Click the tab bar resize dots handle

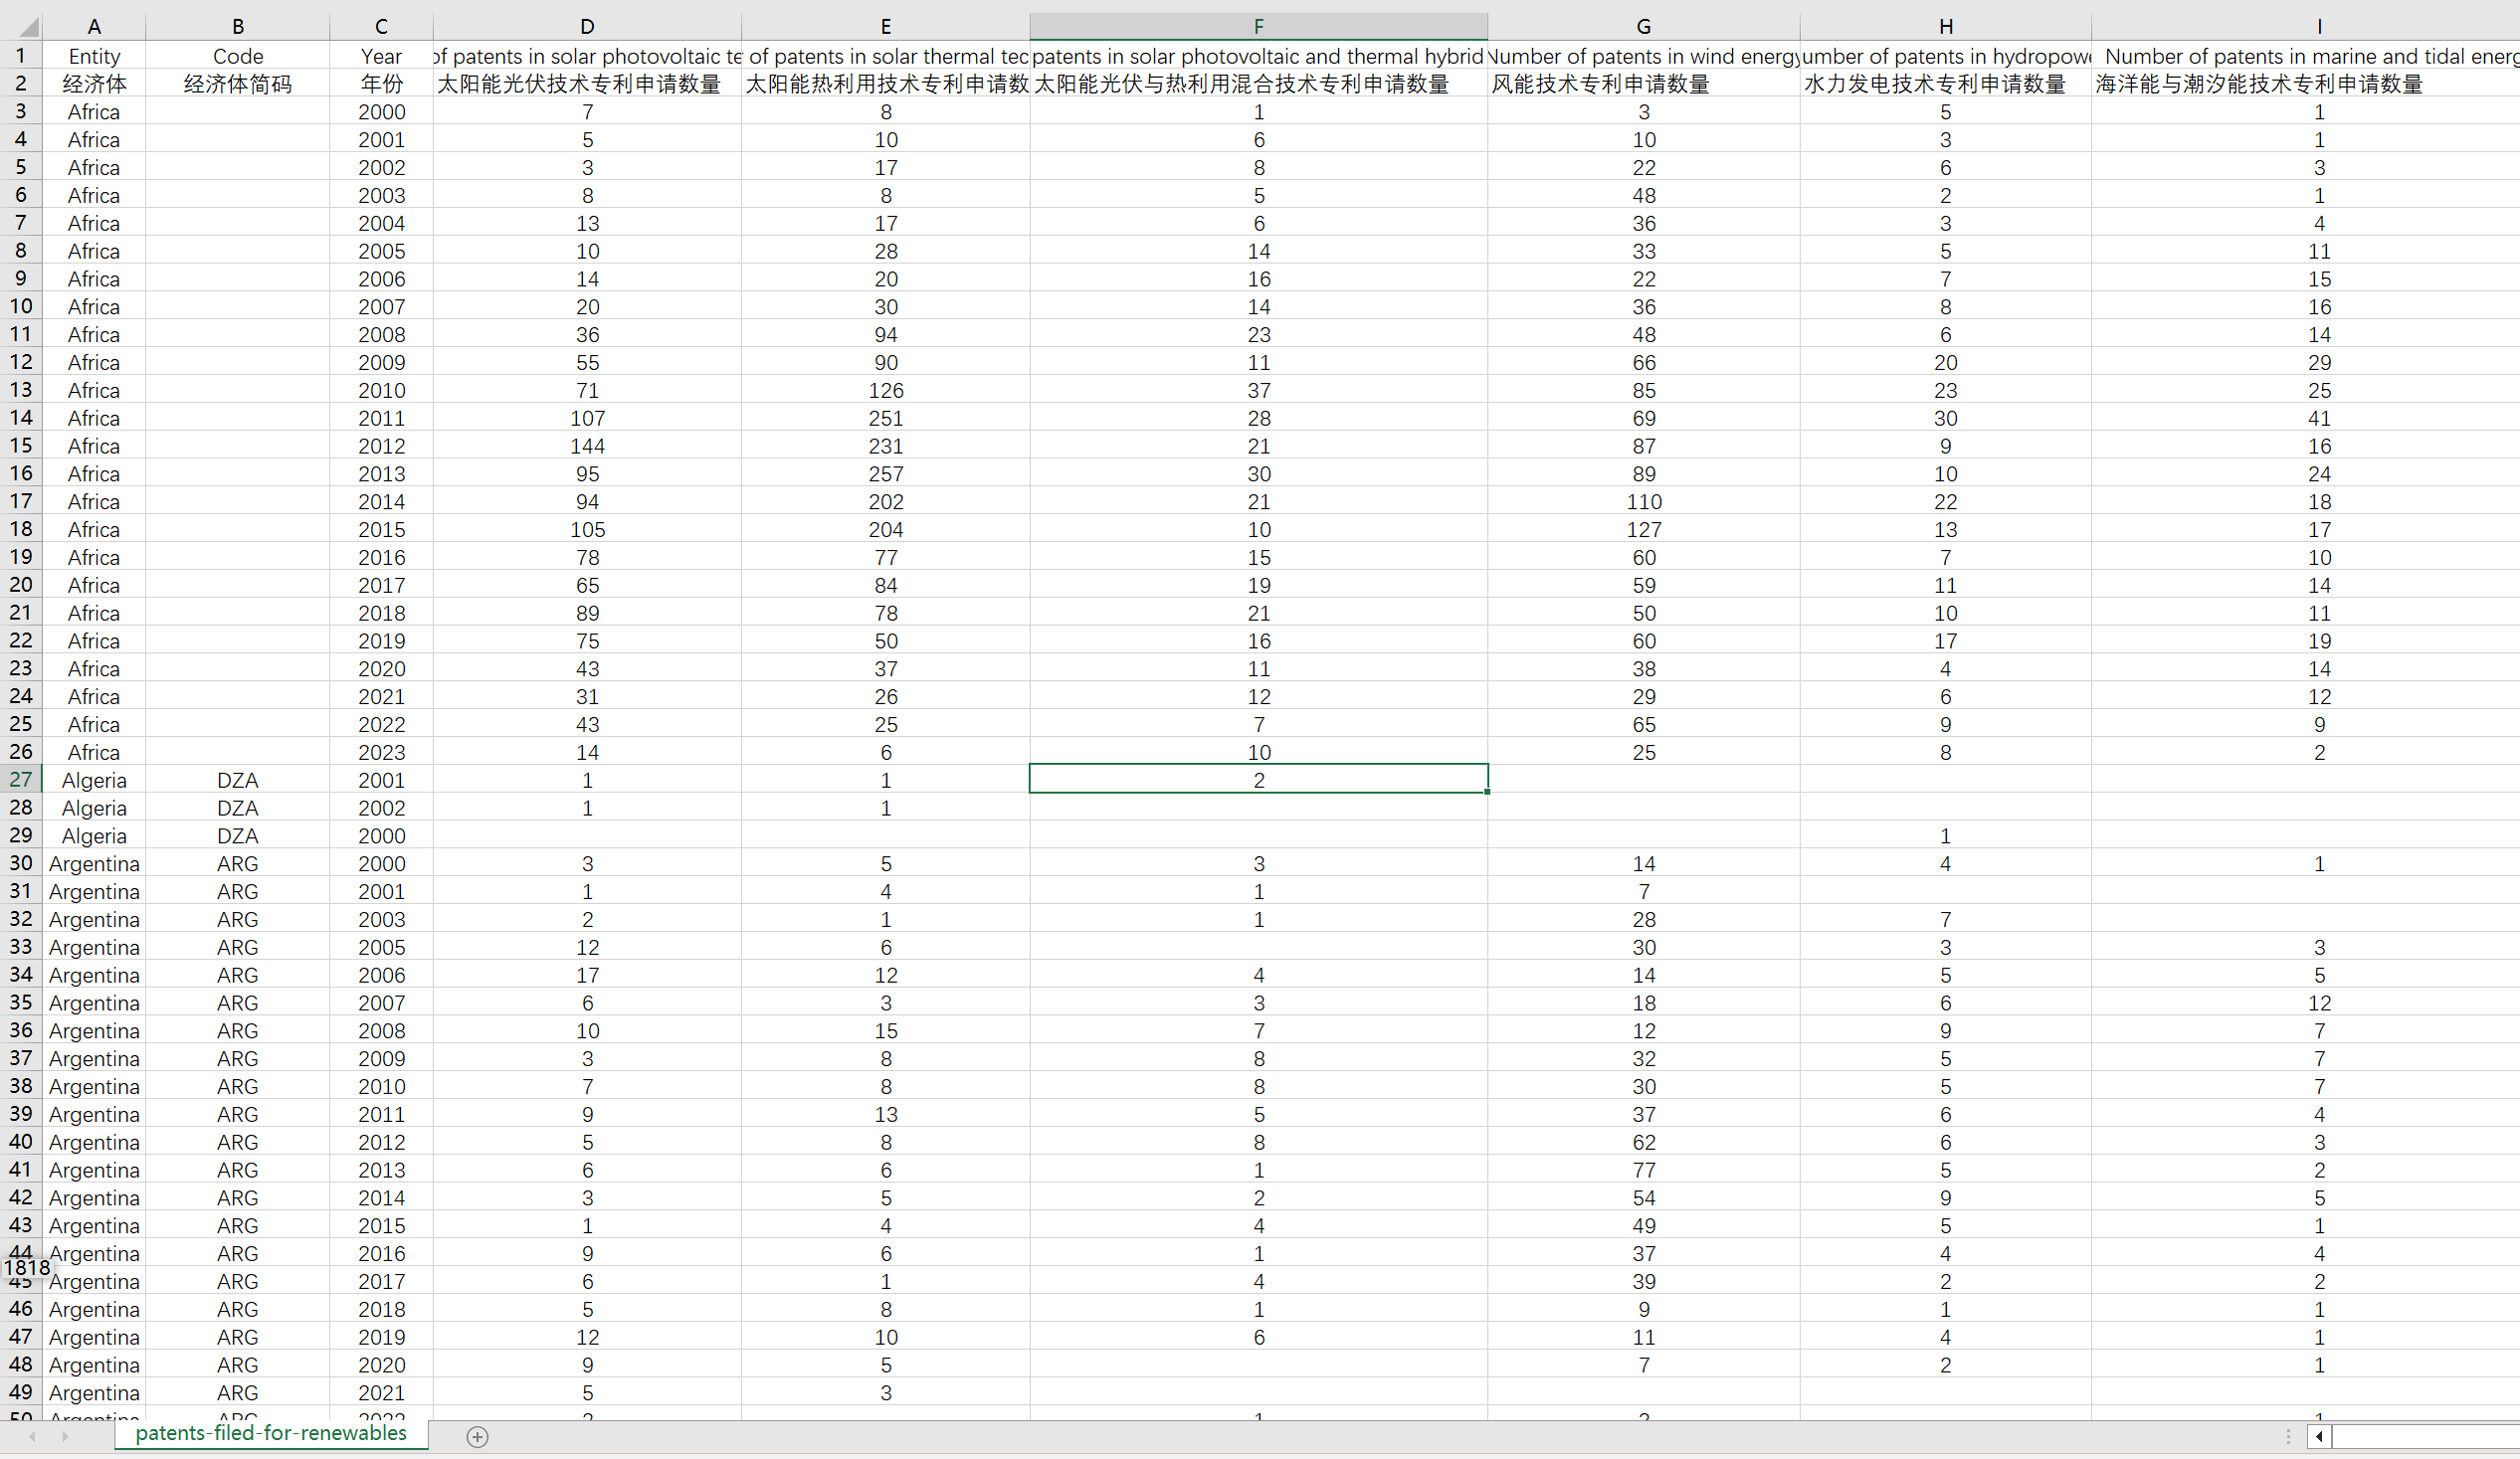click(x=2288, y=1437)
